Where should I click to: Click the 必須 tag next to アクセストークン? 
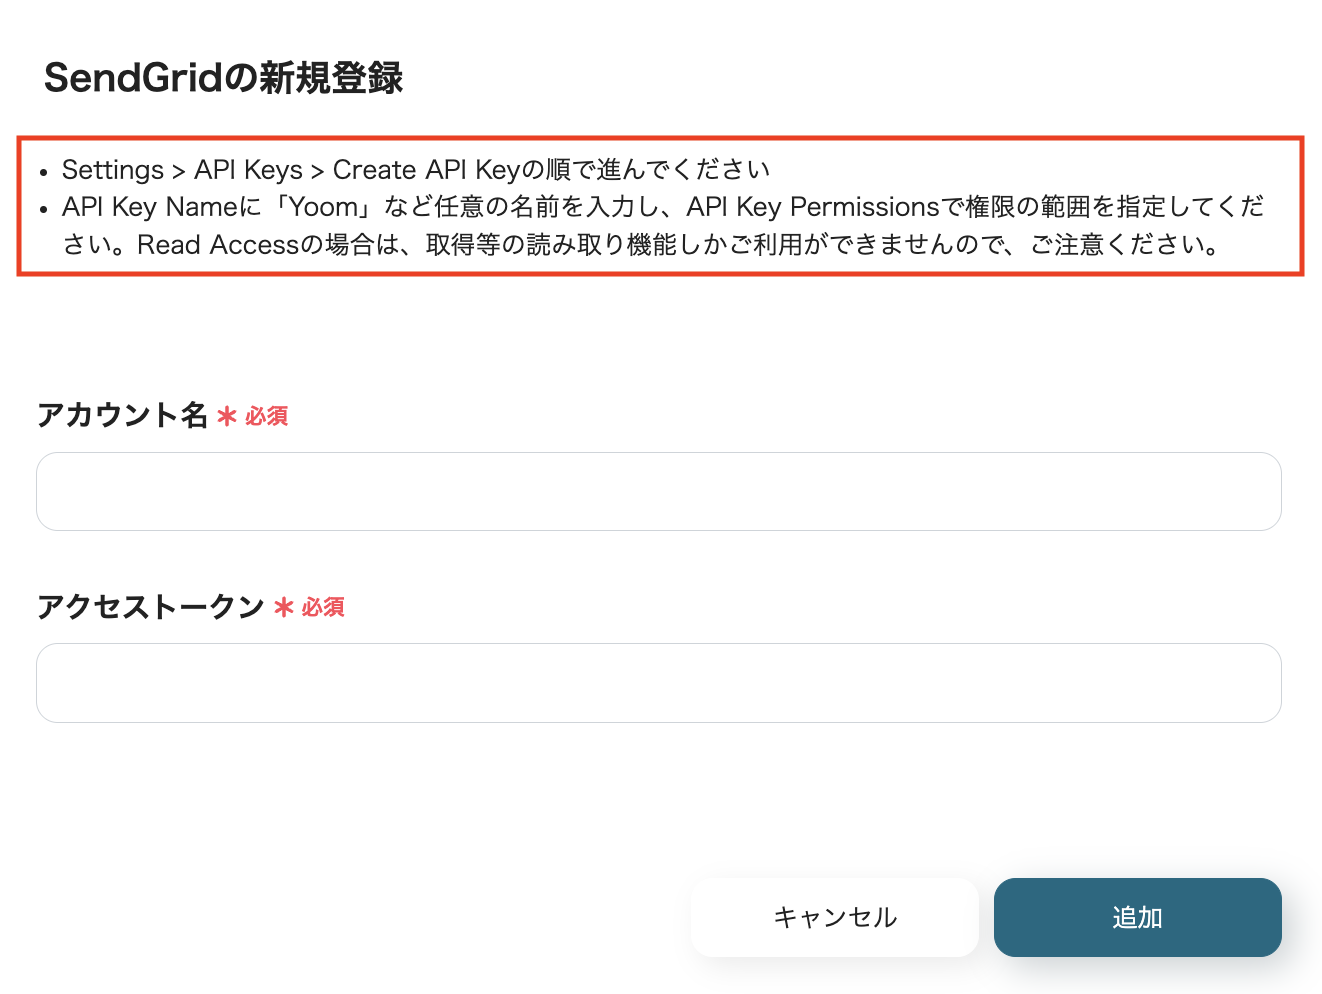pyautogui.click(x=323, y=607)
